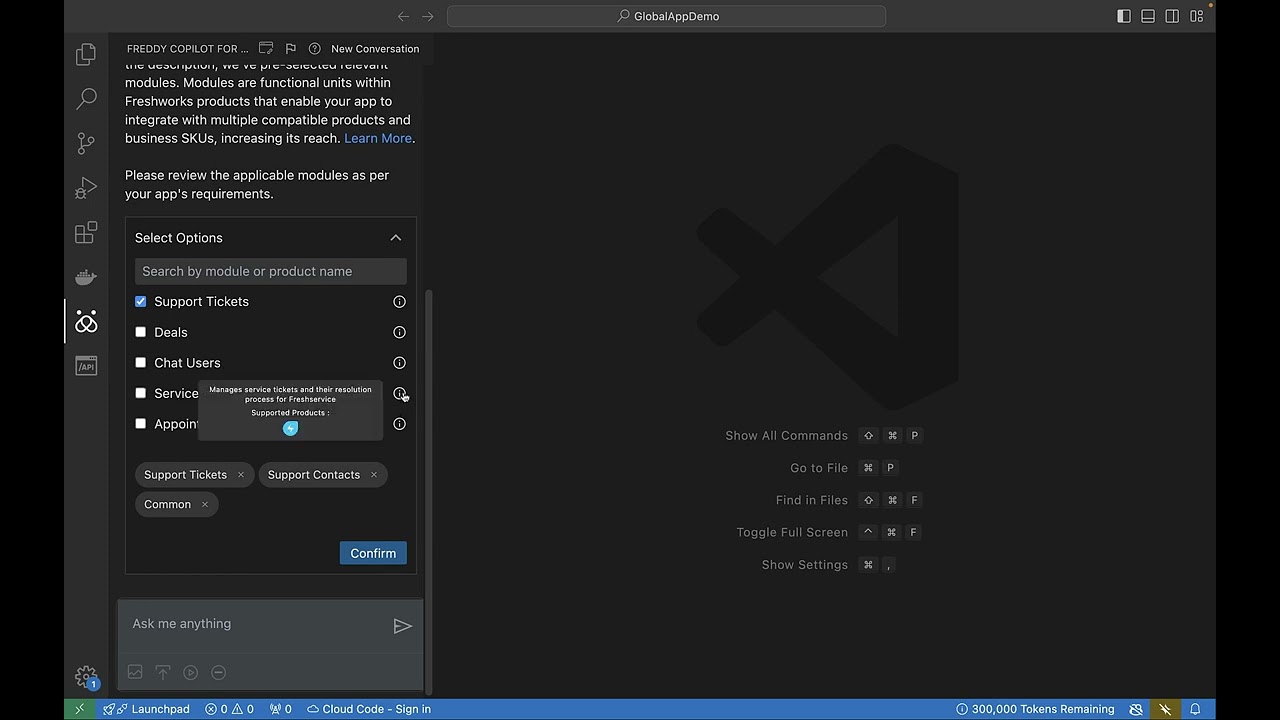Check the Deals checkbox
This screenshot has width=1280, height=720.
click(x=140, y=332)
